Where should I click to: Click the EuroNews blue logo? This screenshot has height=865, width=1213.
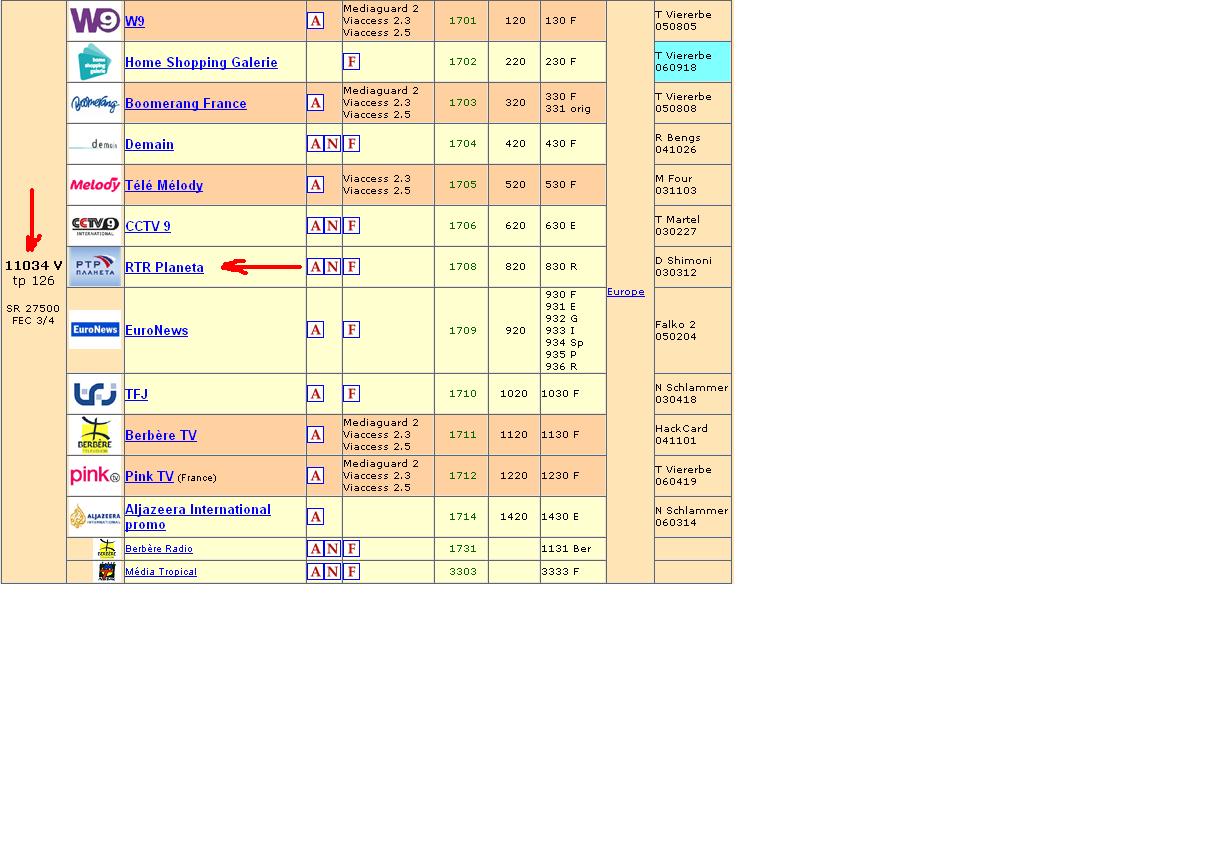95,329
